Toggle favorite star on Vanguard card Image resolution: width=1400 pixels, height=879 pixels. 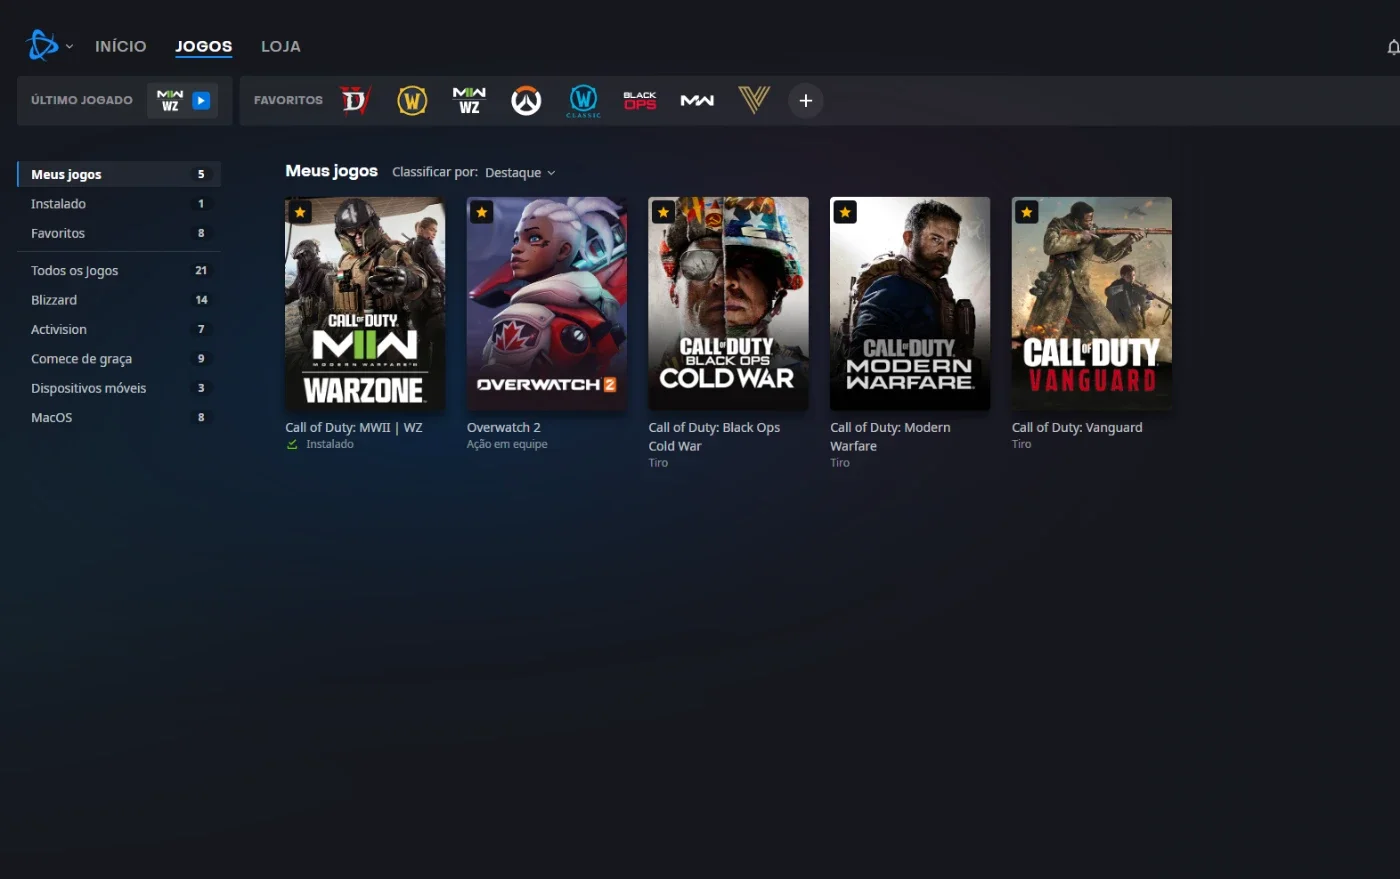[x=1027, y=212]
